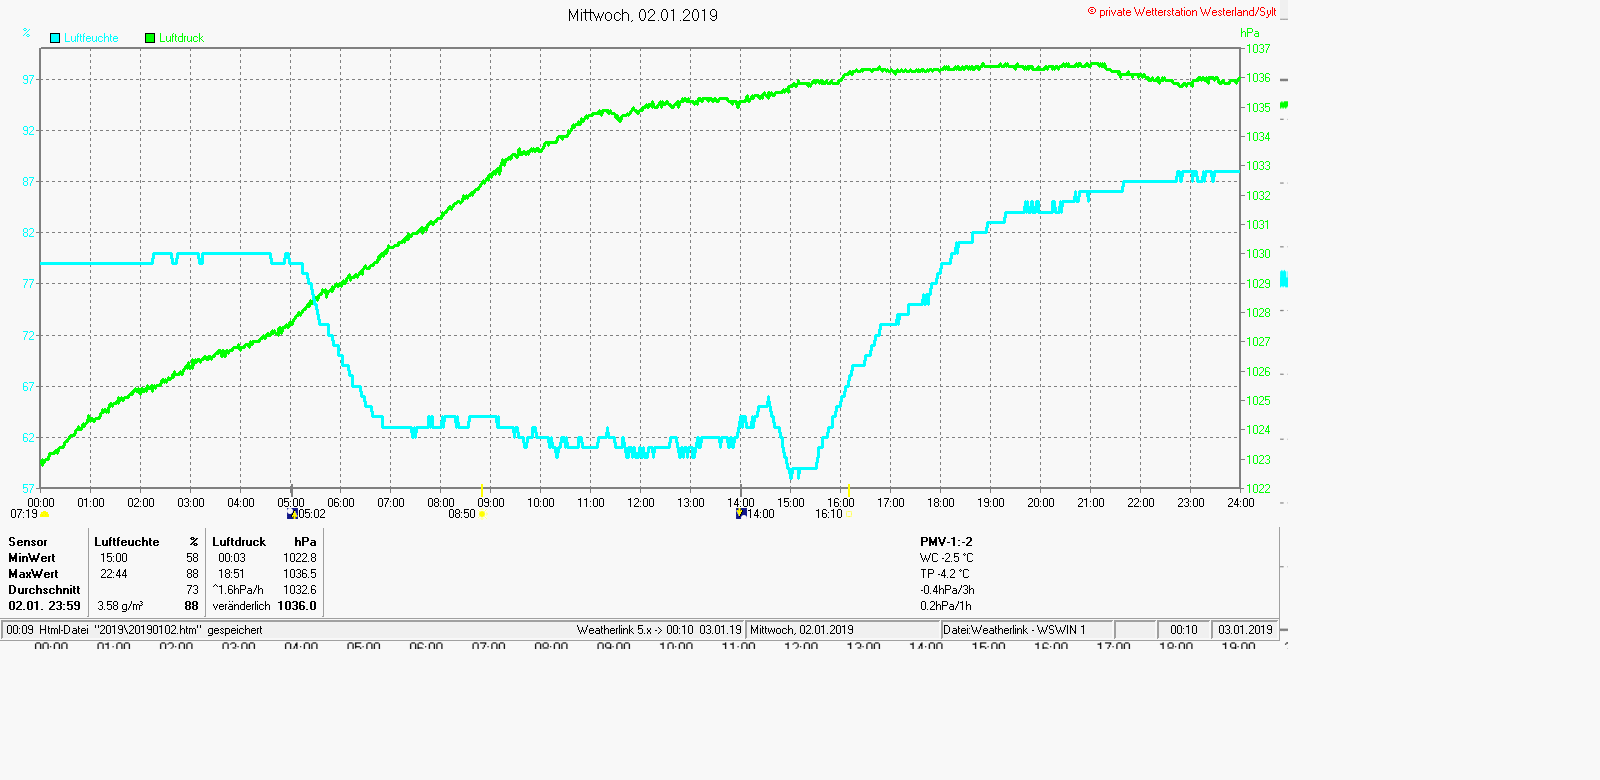
Task: Click the "Luftfeuchte" table column header
Action: pos(127,542)
